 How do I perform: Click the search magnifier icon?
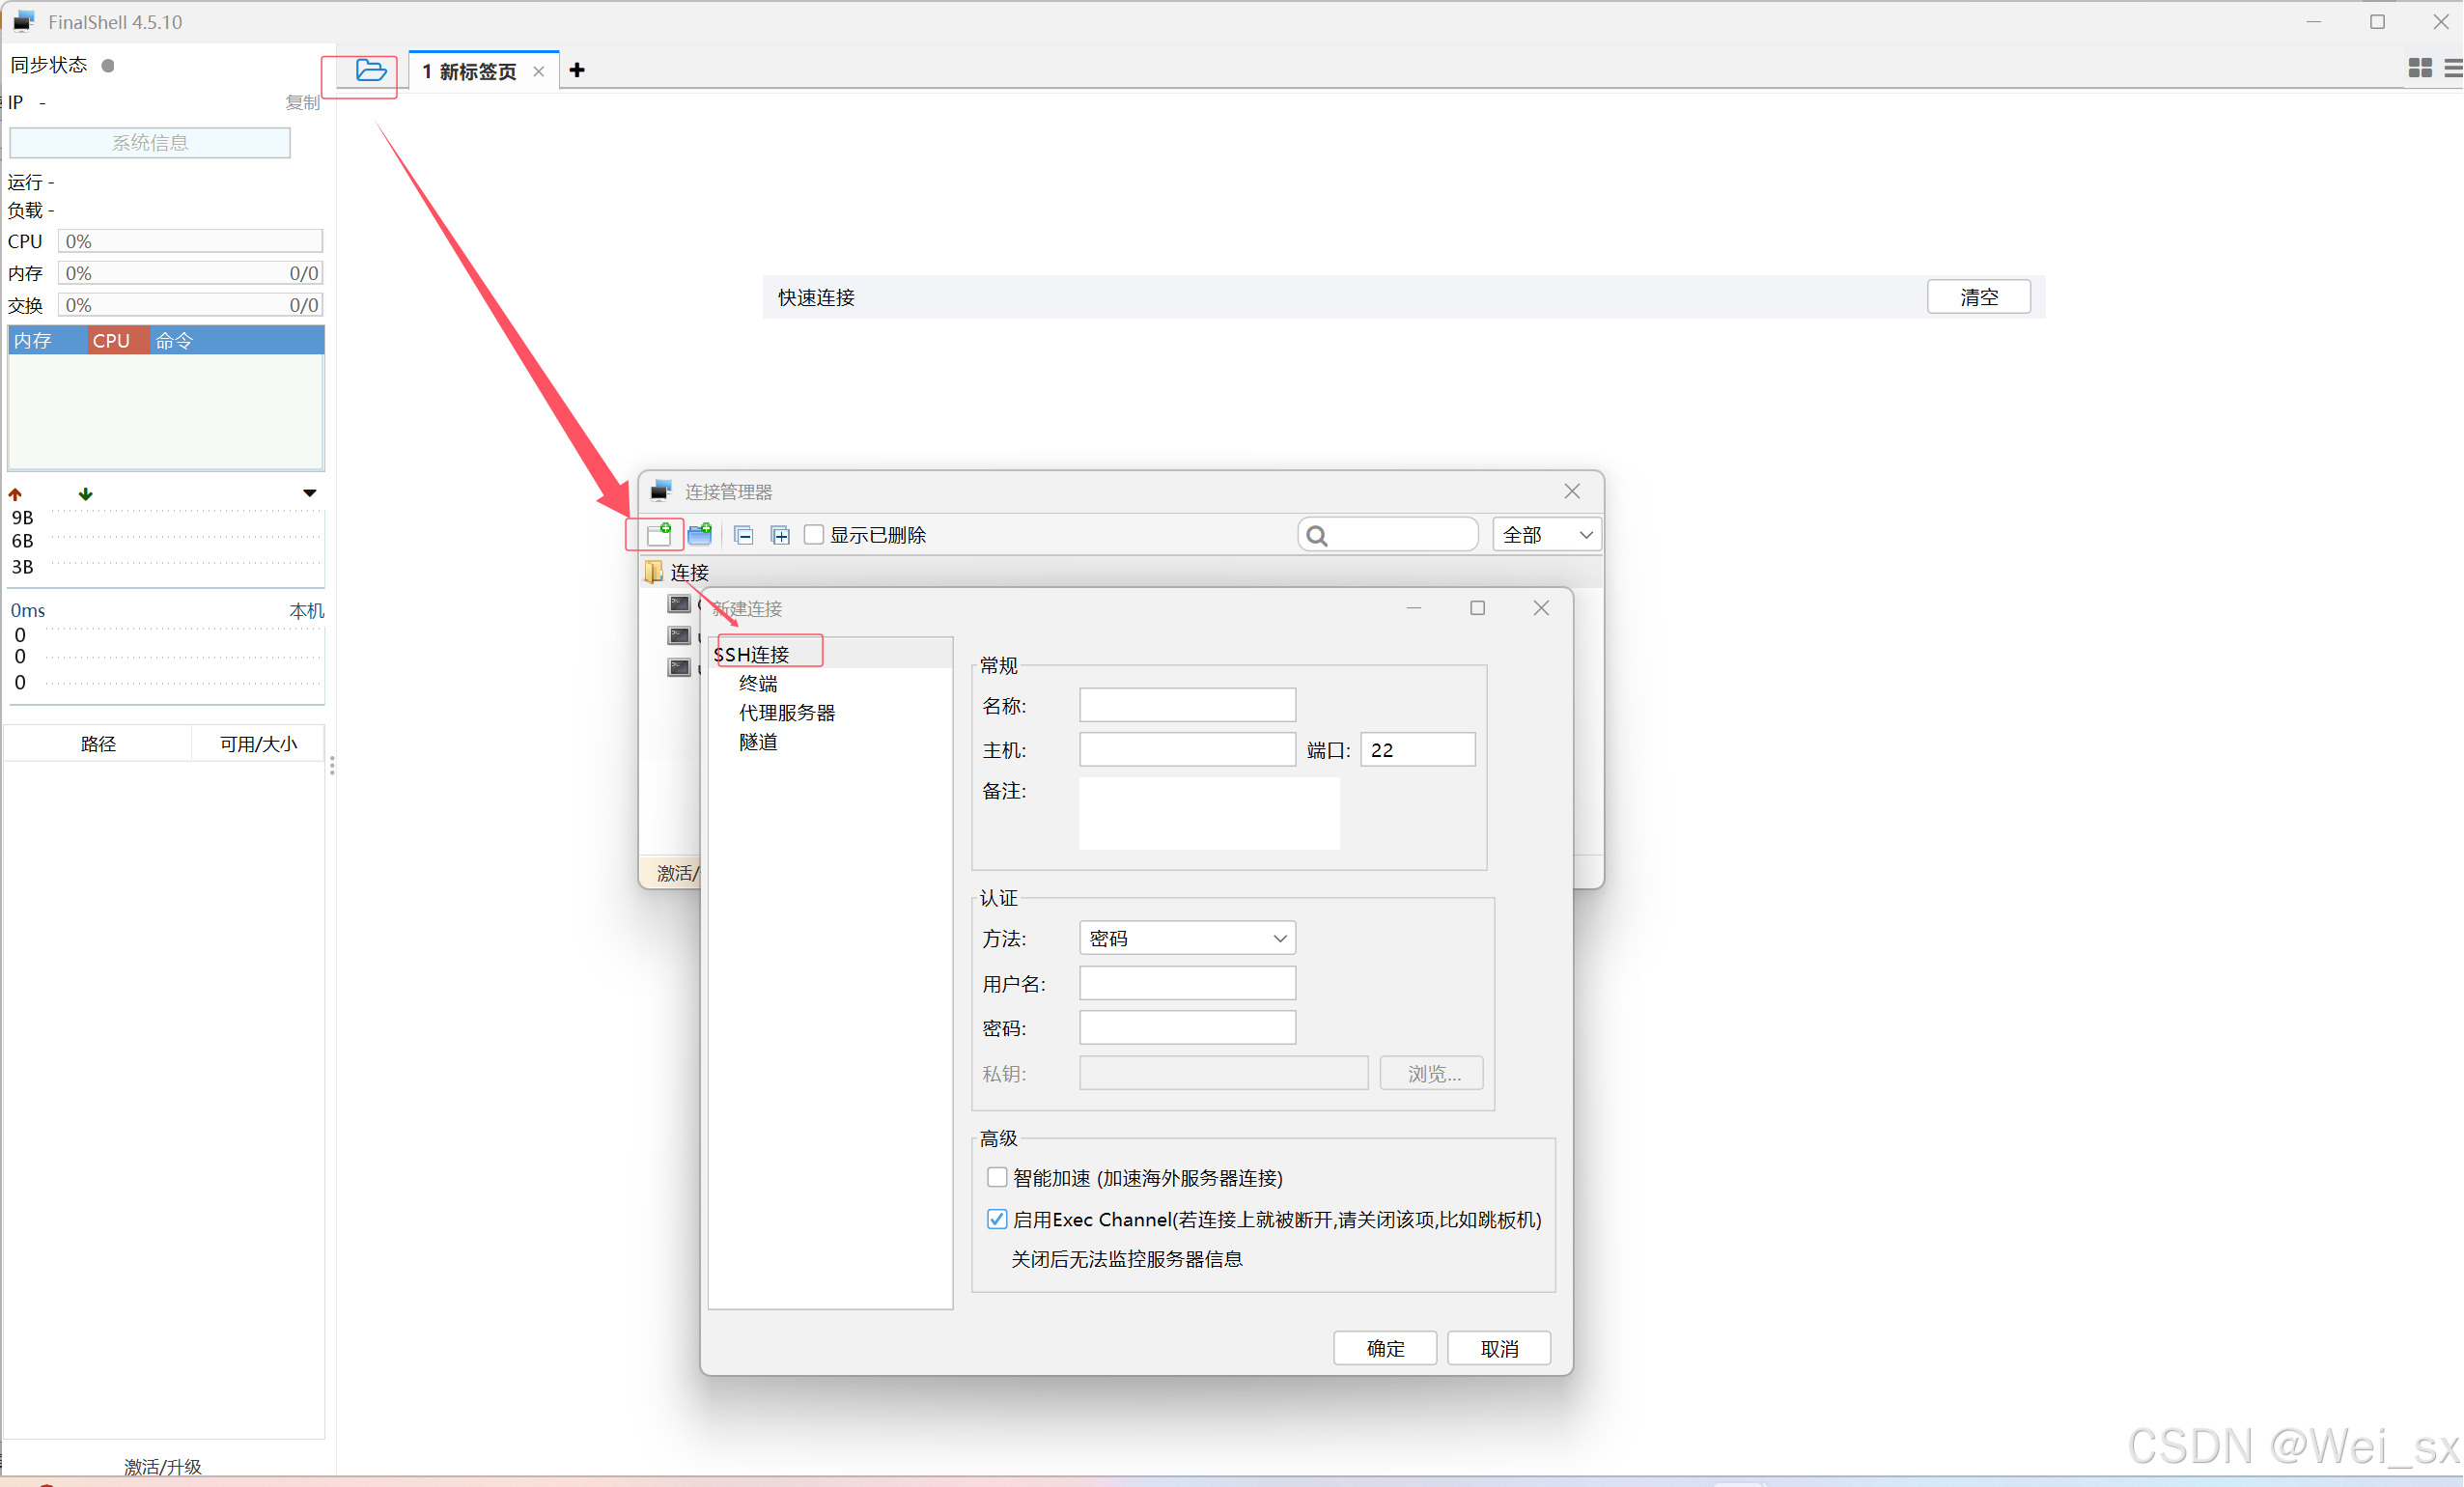tap(1317, 536)
